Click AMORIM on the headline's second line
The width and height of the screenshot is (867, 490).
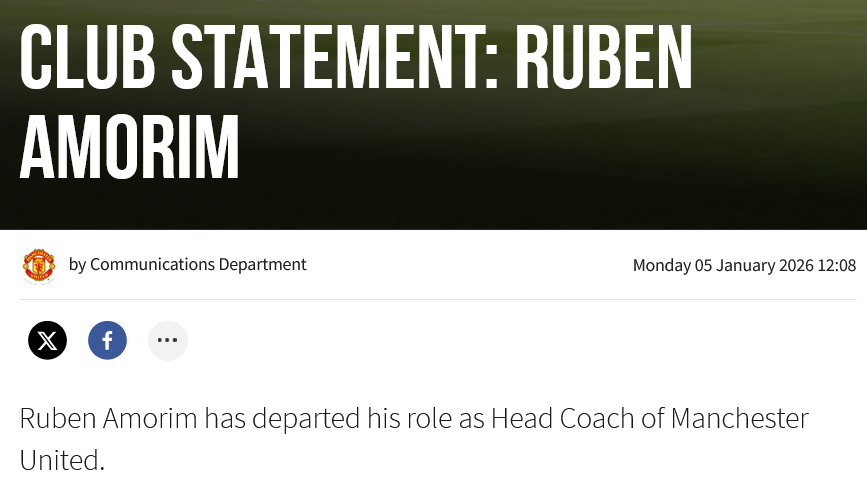[129, 149]
